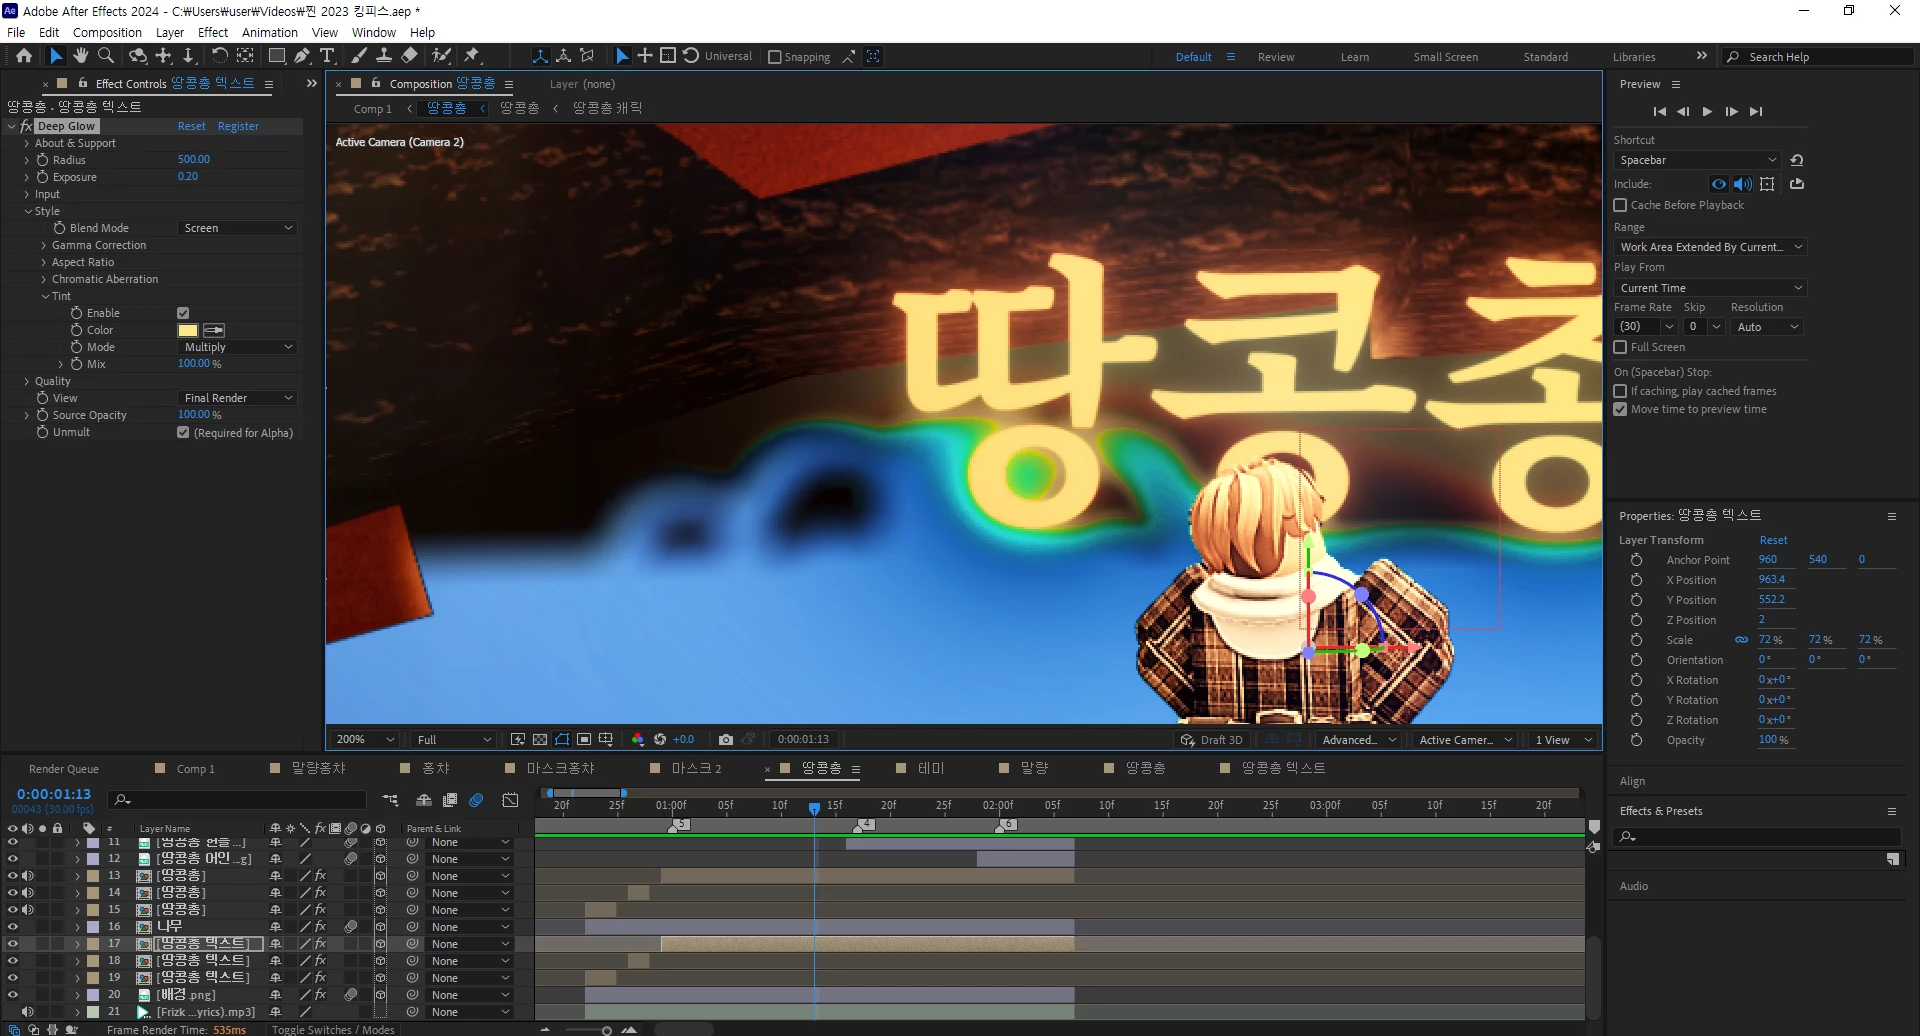Viewport: 1920px width, 1036px height.
Task: Step to next frame in Preview panel
Action: 1731,112
